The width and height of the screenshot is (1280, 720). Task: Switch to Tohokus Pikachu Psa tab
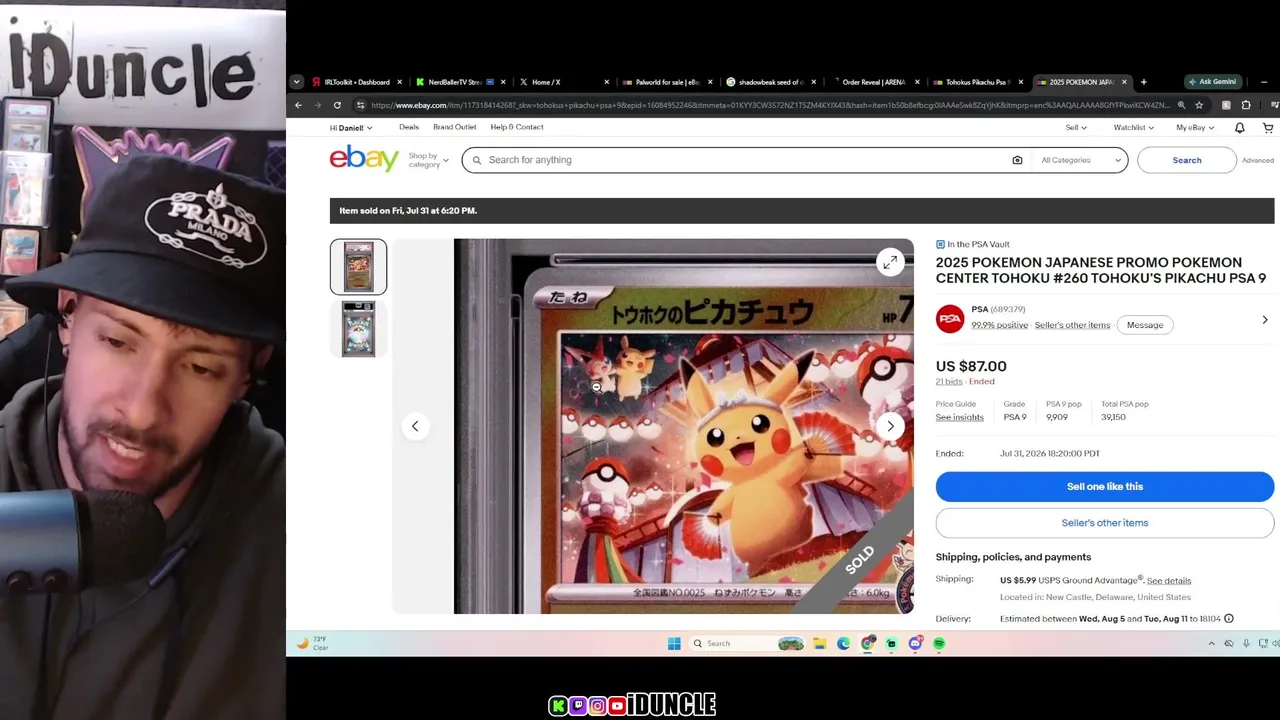(x=978, y=82)
